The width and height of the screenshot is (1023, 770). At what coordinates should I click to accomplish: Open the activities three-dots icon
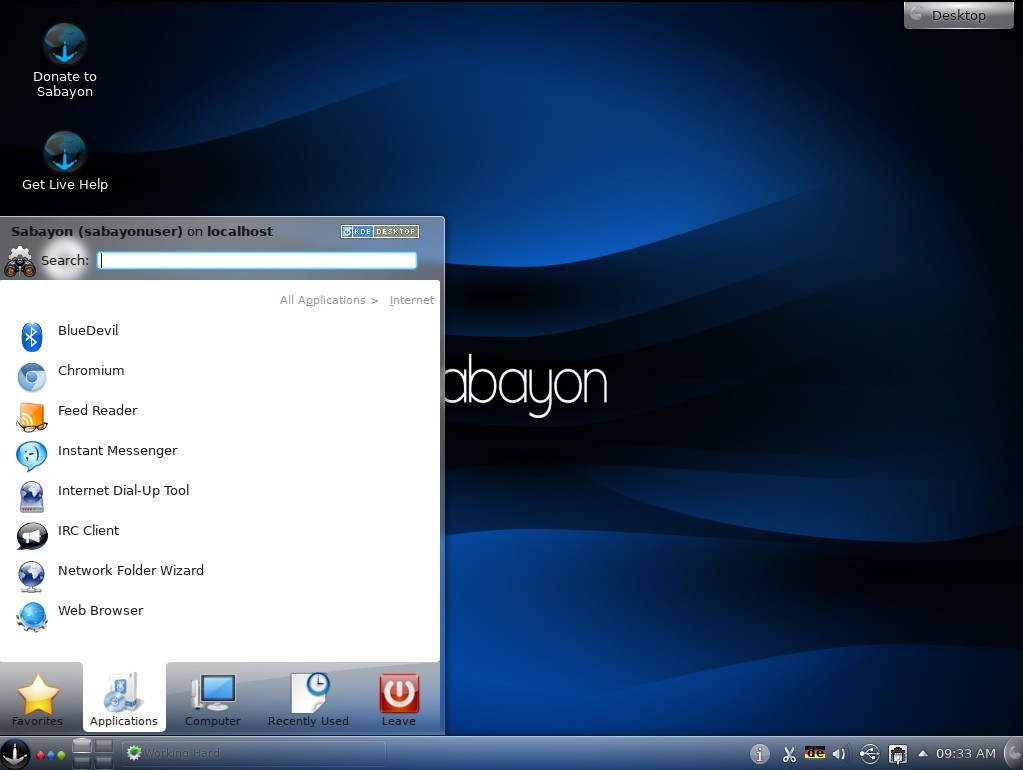(50, 755)
